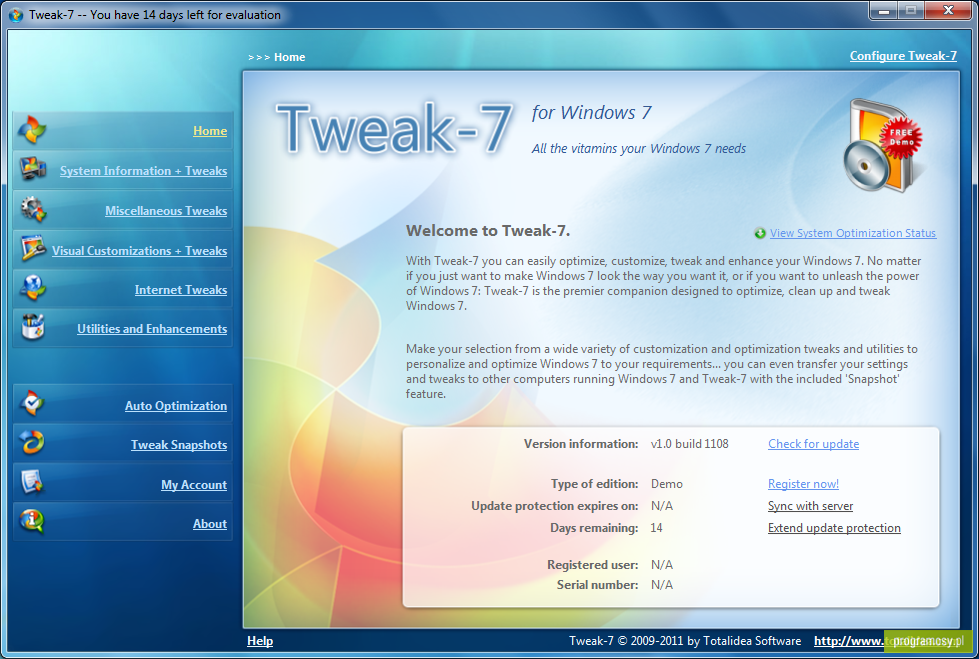Open the Help link at the bottom

pyautogui.click(x=260, y=641)
